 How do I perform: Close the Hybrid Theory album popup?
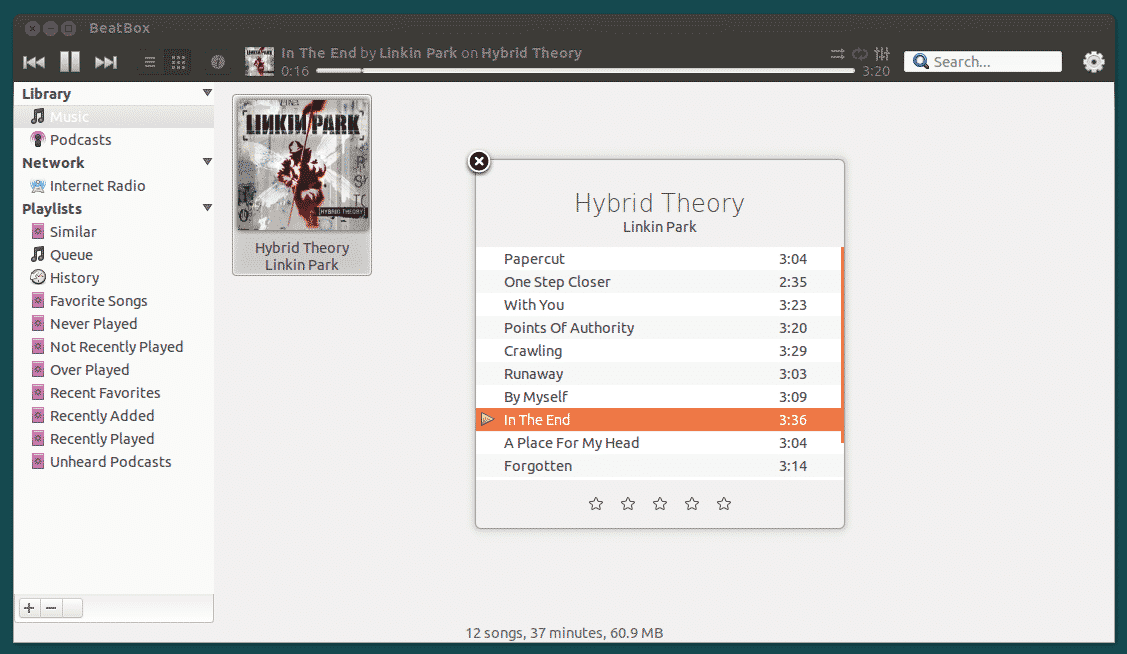479,162
